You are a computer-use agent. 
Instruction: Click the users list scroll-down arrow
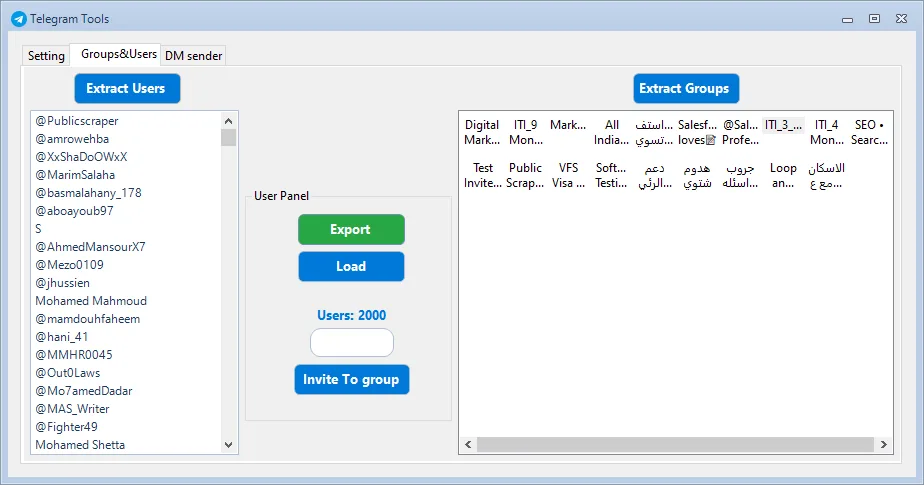click(229, 445)
